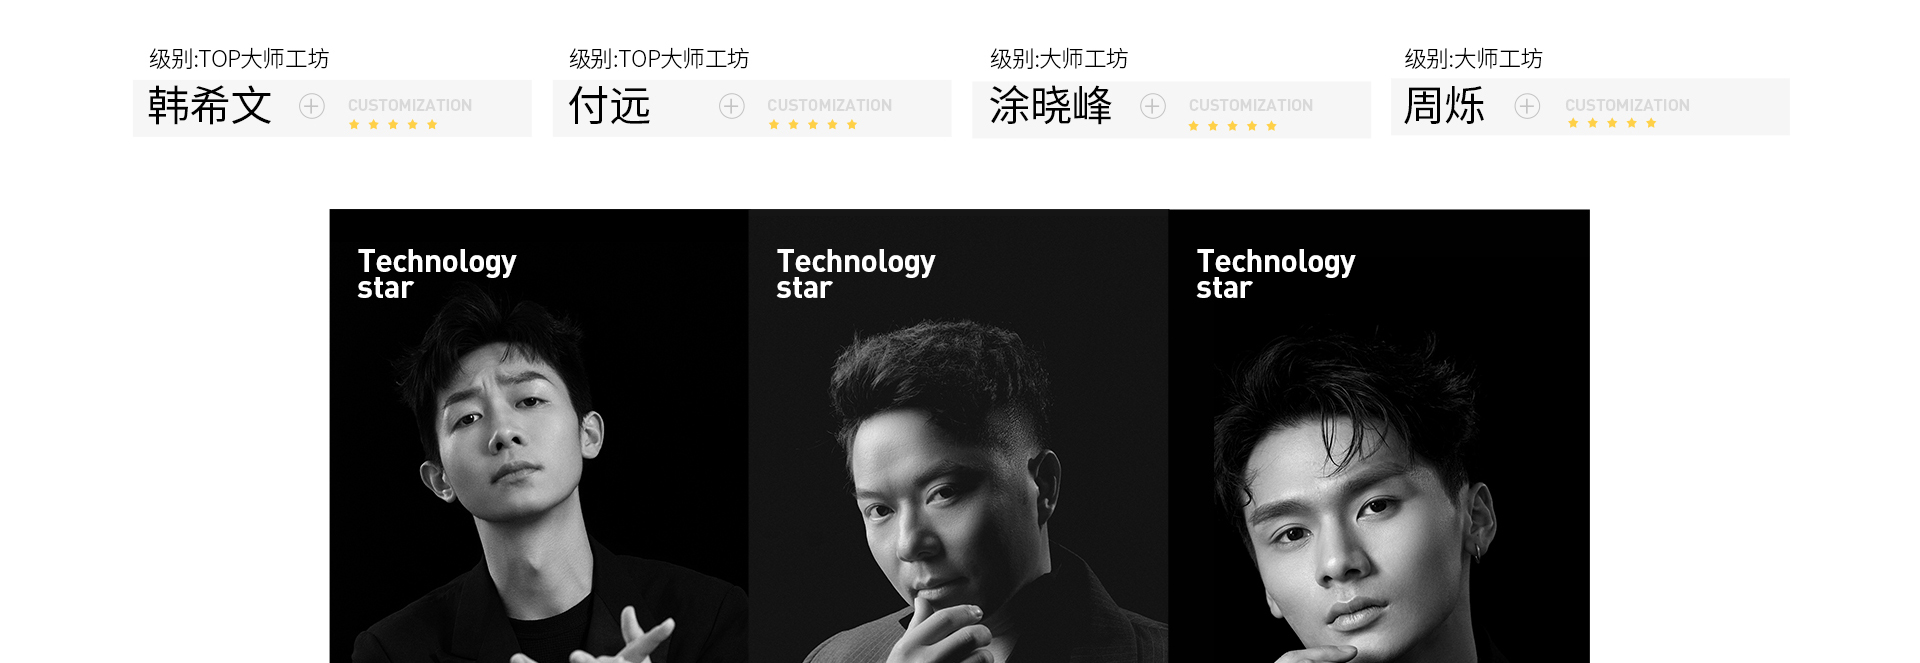Click the star rating under 涂晓峰's CUSTOMIZATION
Viewport: 1920px width, 663px height.
coord(1233,126)
